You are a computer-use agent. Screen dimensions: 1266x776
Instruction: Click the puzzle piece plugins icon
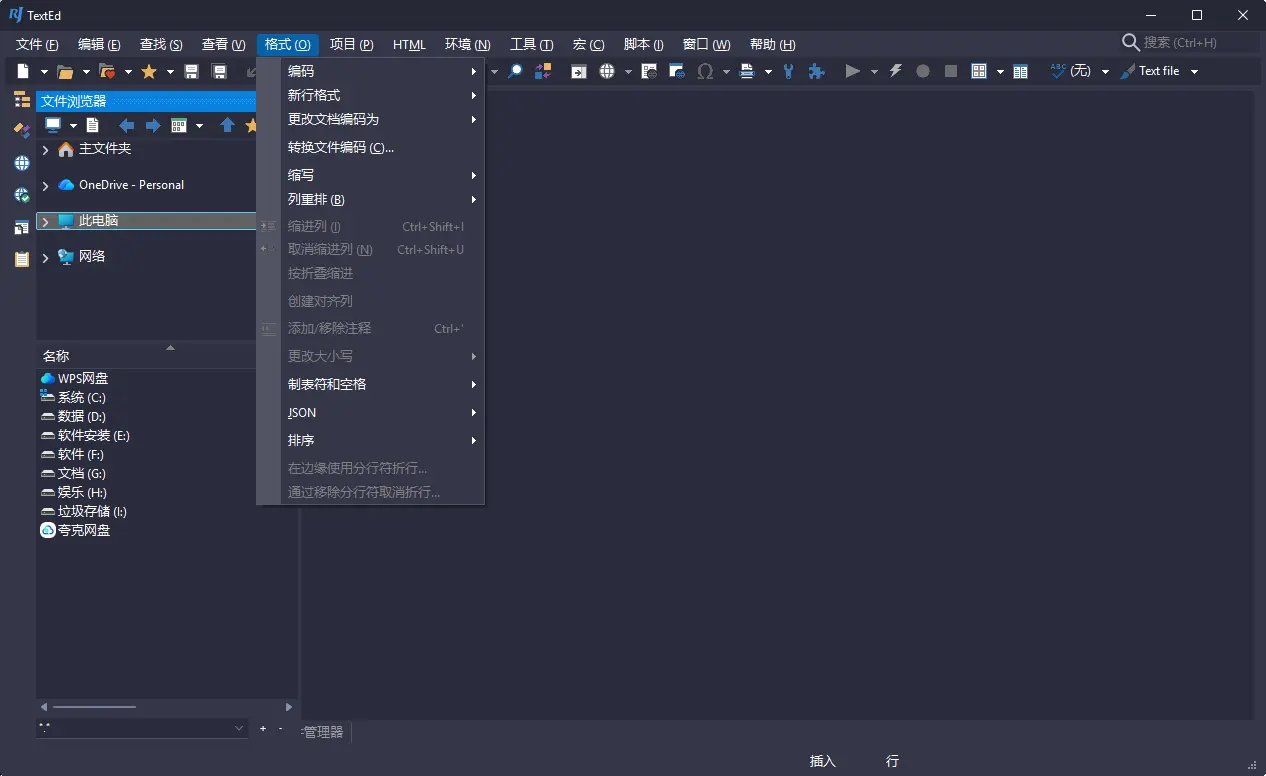pyautogui.click(x=817, y=71)
